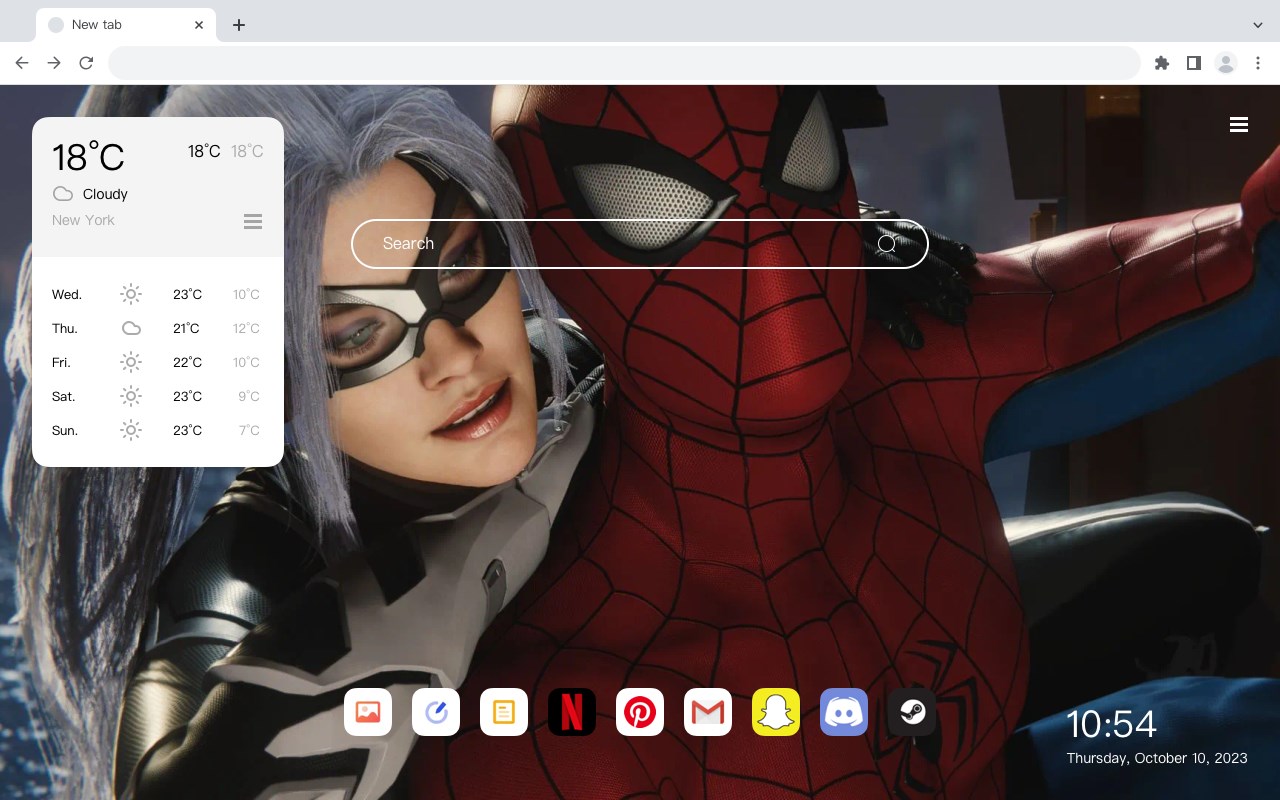Open the yellow notes dock shortcut
Viewport: 1280px width, 800px height.
click(504, 712)
